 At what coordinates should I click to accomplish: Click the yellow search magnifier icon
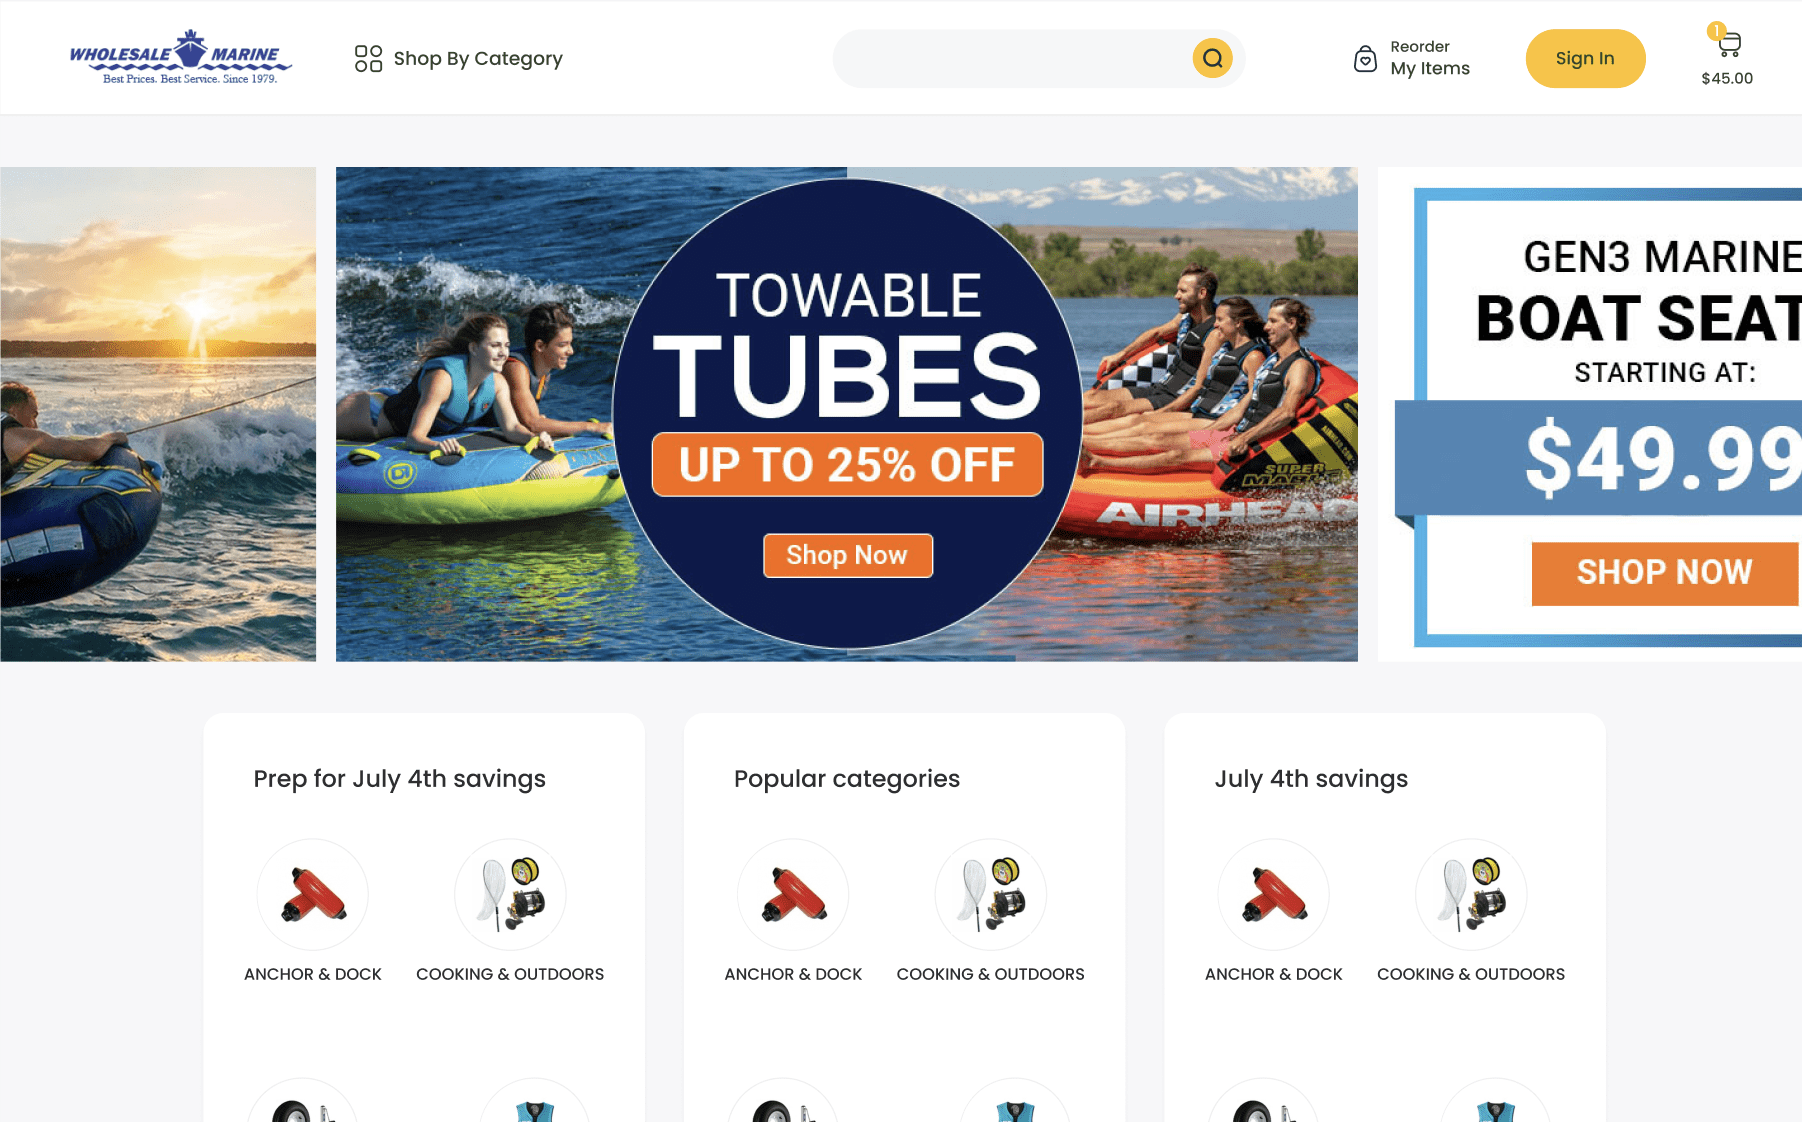point(1212,58)
